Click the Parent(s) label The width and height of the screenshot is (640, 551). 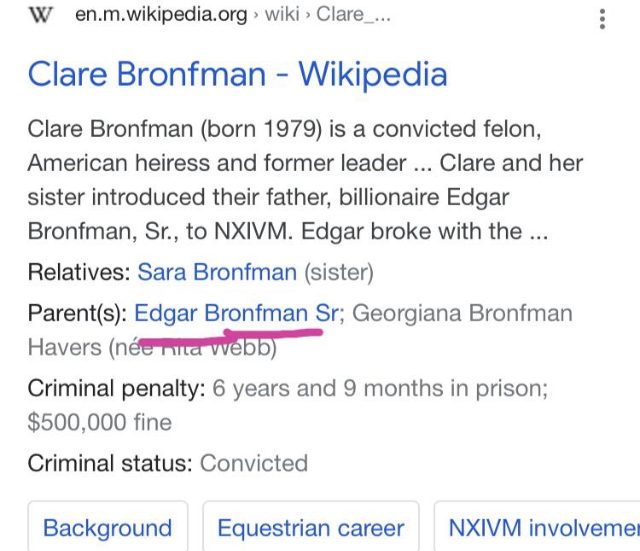pyautogui.click(x=78, y=313)
